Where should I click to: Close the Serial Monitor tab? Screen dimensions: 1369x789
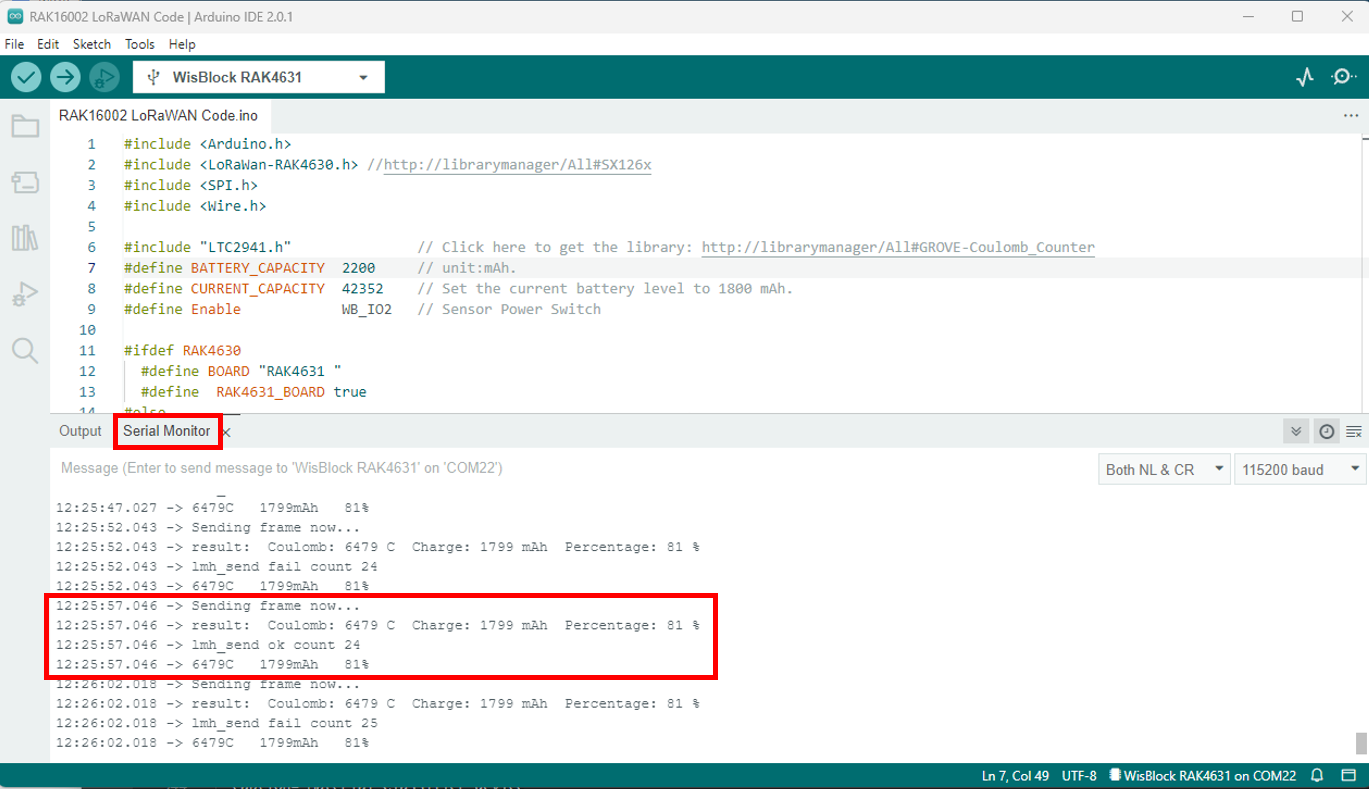click(227, 432)
